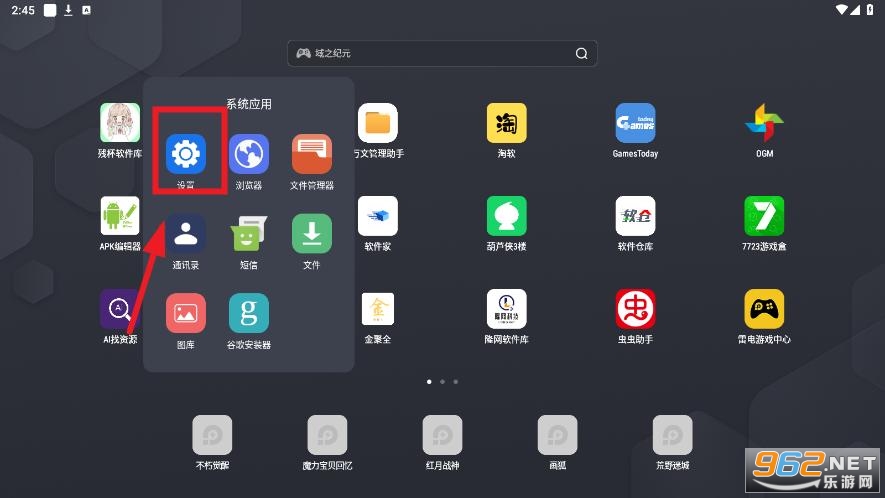
Task: Launch the yellow Taobao-style 淘软 app
Action: [x=506, y=123]
